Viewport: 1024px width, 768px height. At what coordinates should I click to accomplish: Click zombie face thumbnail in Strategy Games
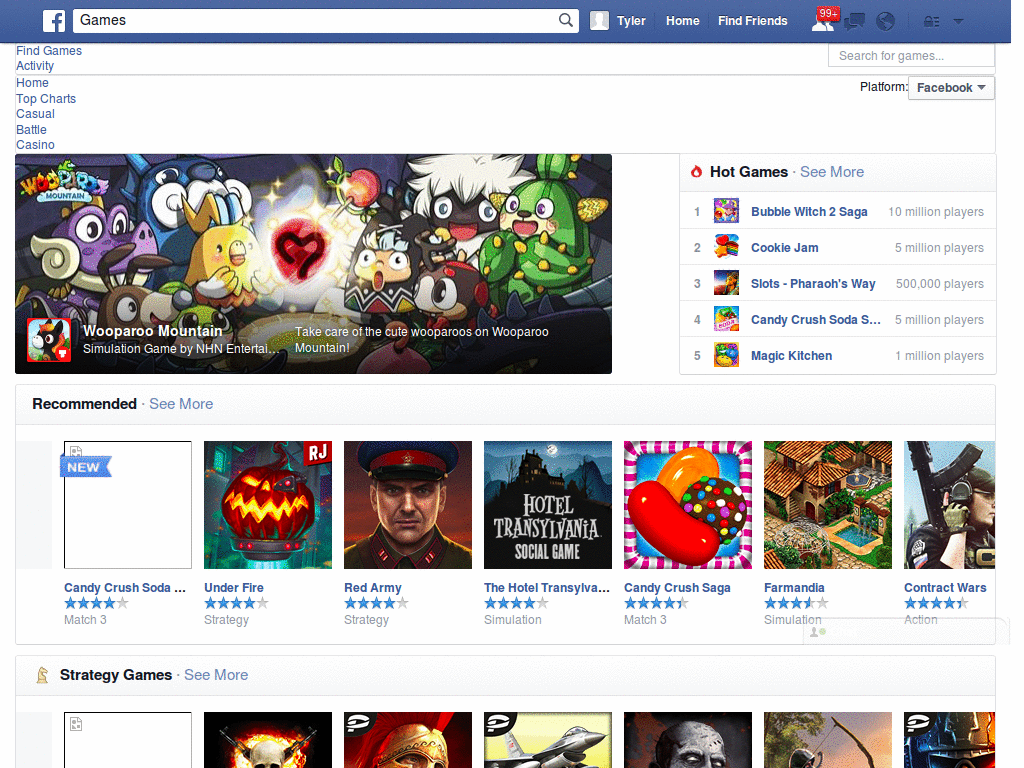pyautogui.click(x=688, y=740)
